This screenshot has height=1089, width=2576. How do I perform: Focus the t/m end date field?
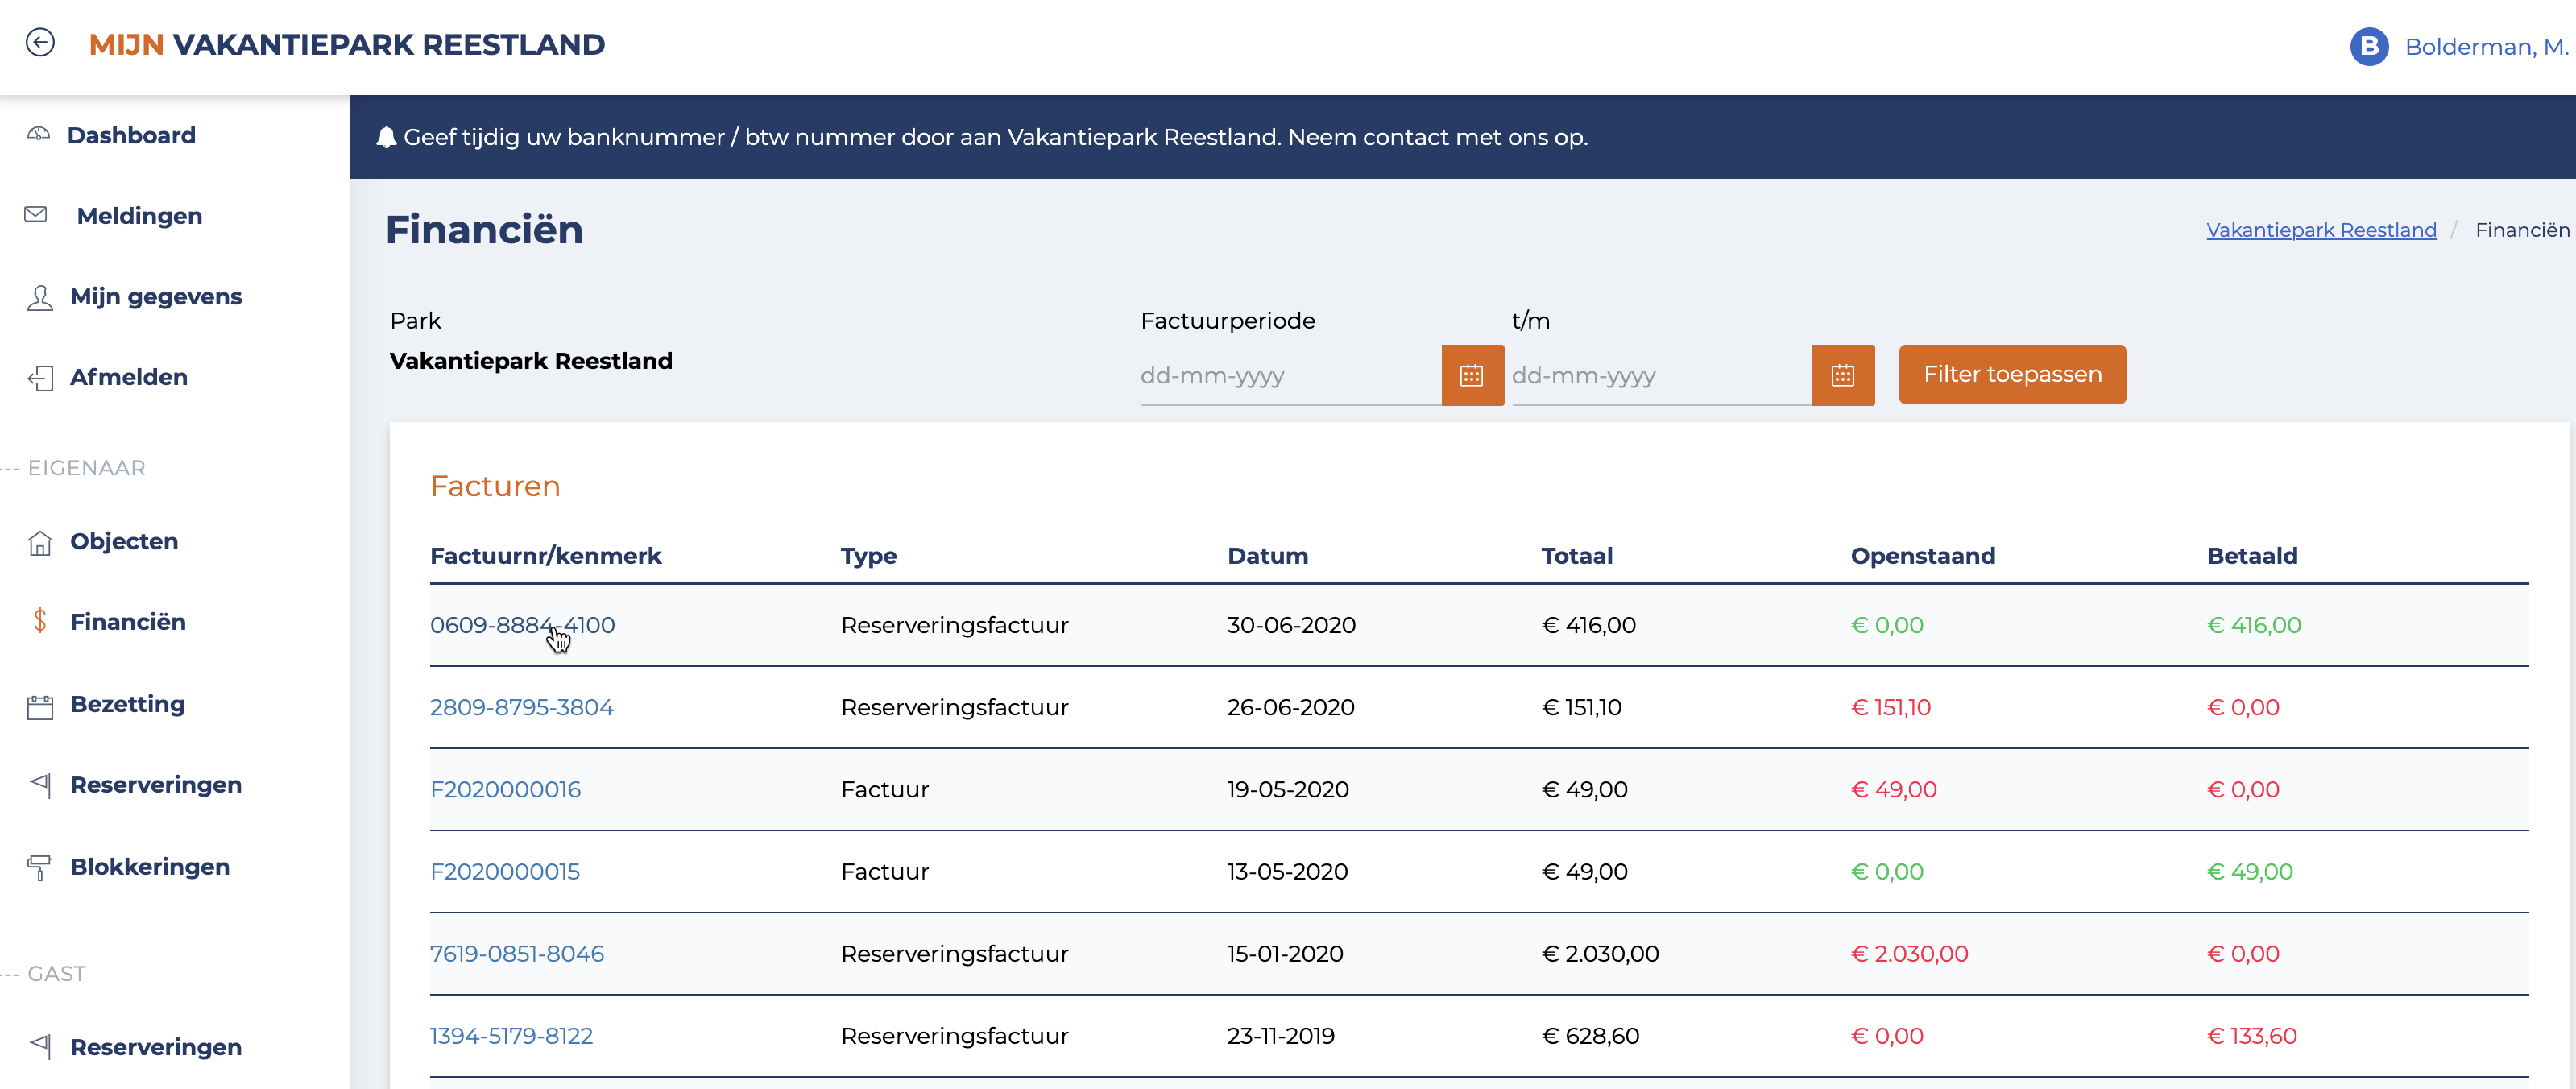(x=1660, y=375)
